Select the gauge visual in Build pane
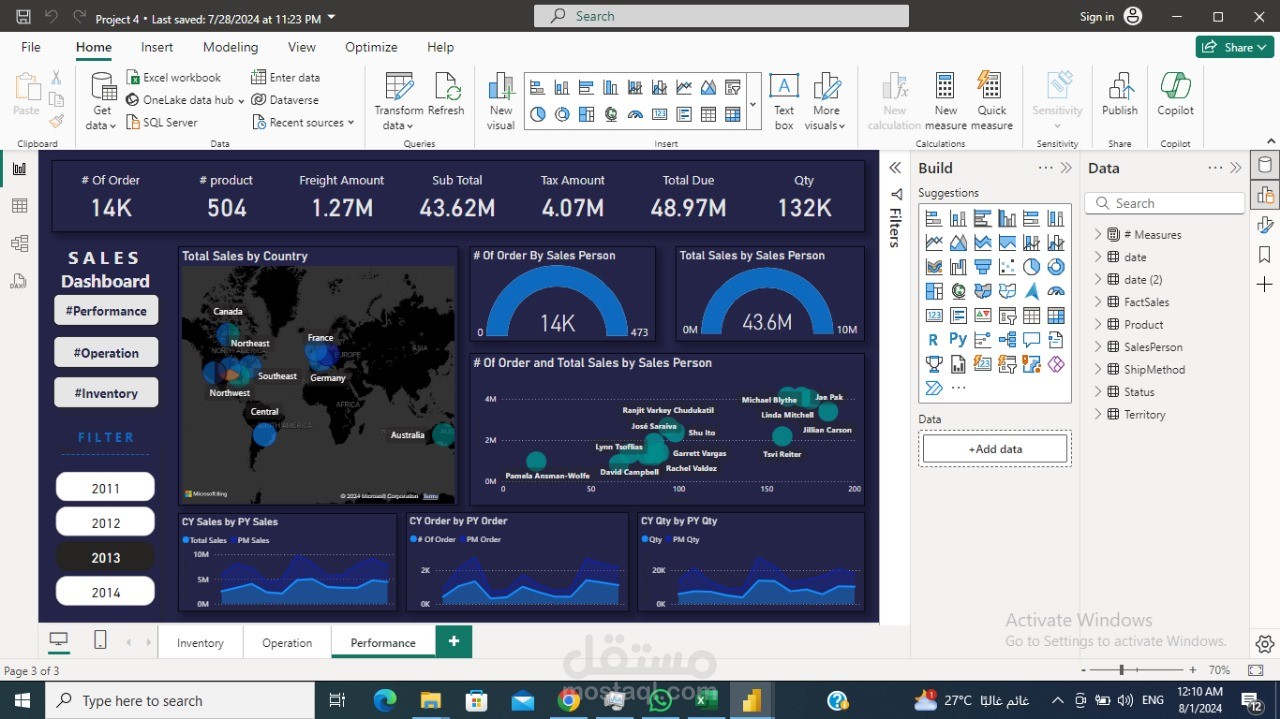The width and height of the screenshot is (1280, 719). [x=1056, y=291]
